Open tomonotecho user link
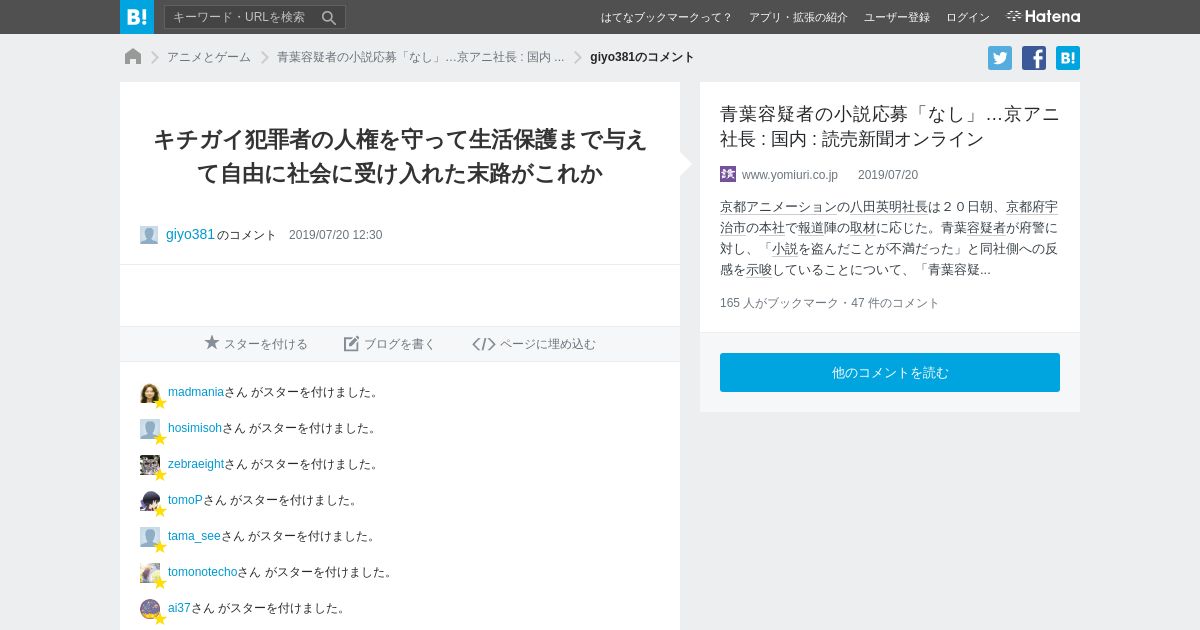The image size is (1200, 630). pos(202,572)
